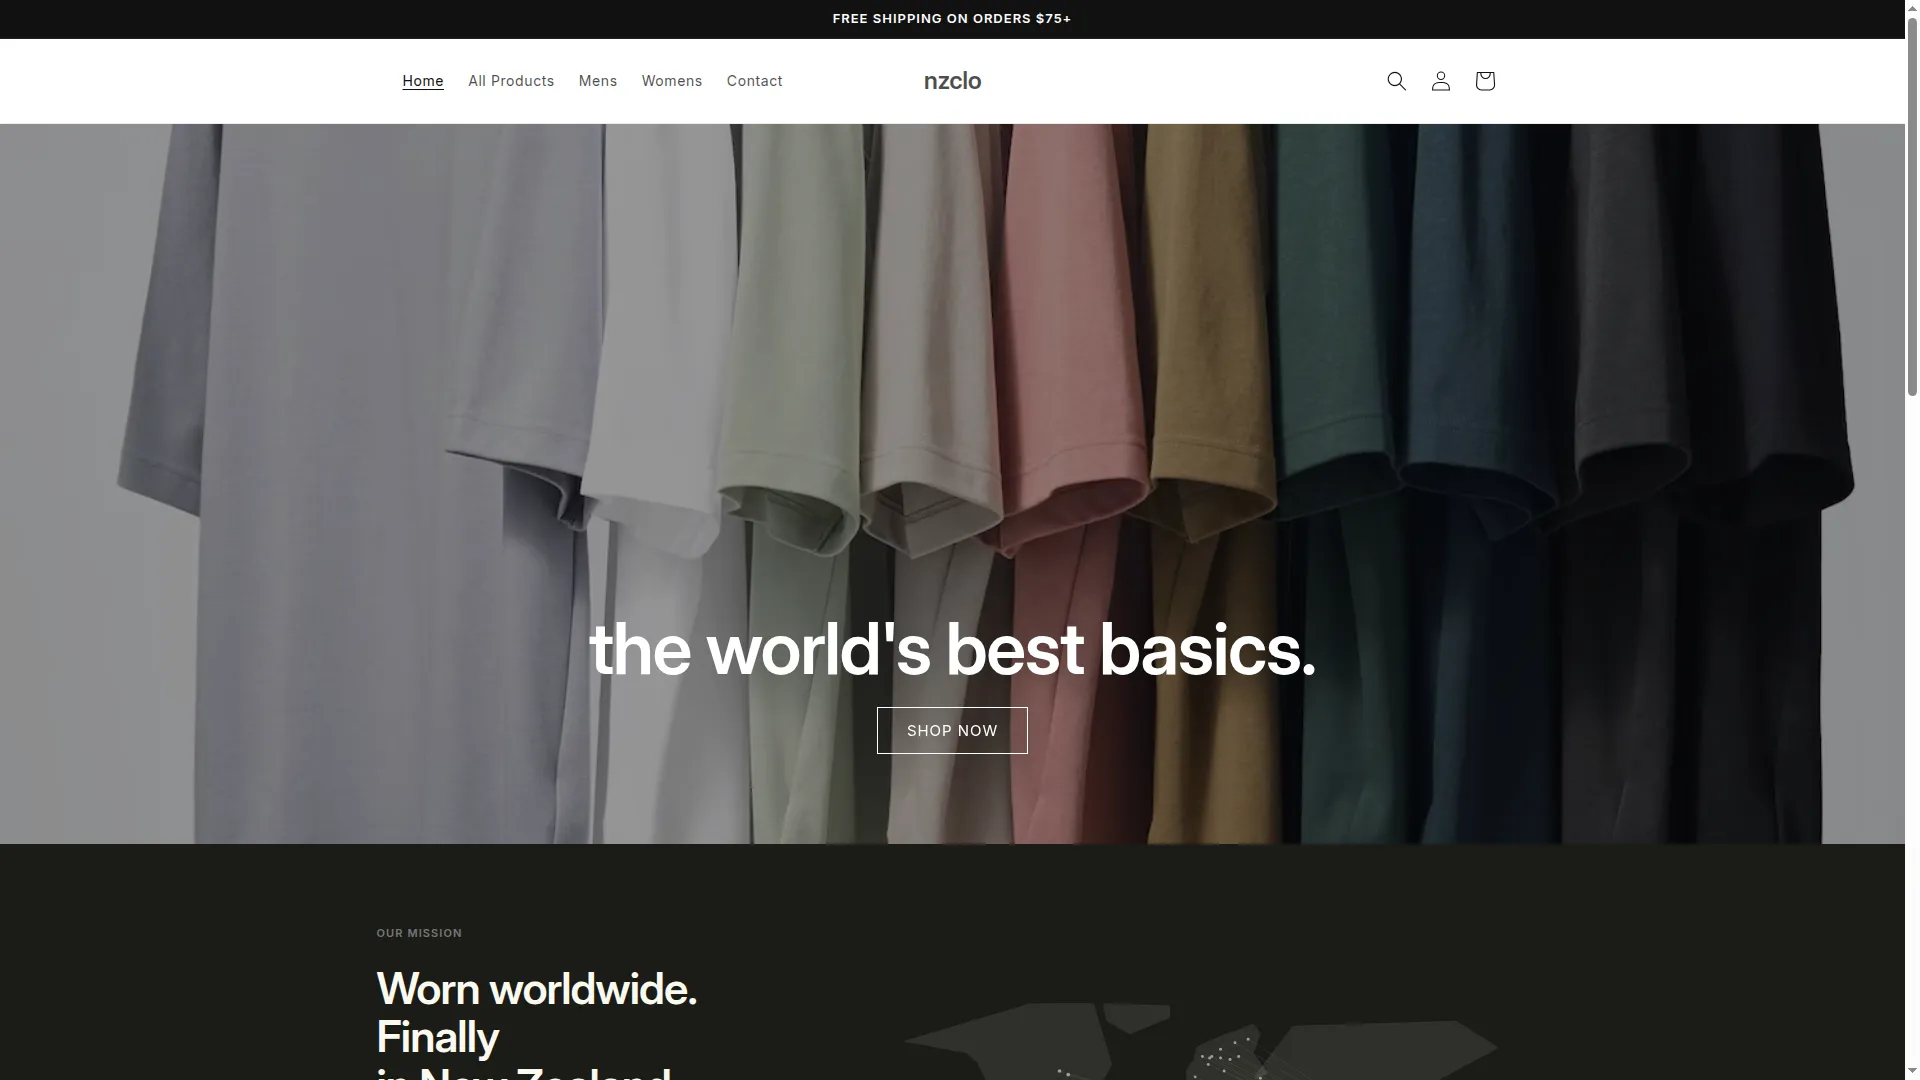The image size is (1920, 1080).
Task: Click the scrollbar up arrow
Action: (1912, 7)
